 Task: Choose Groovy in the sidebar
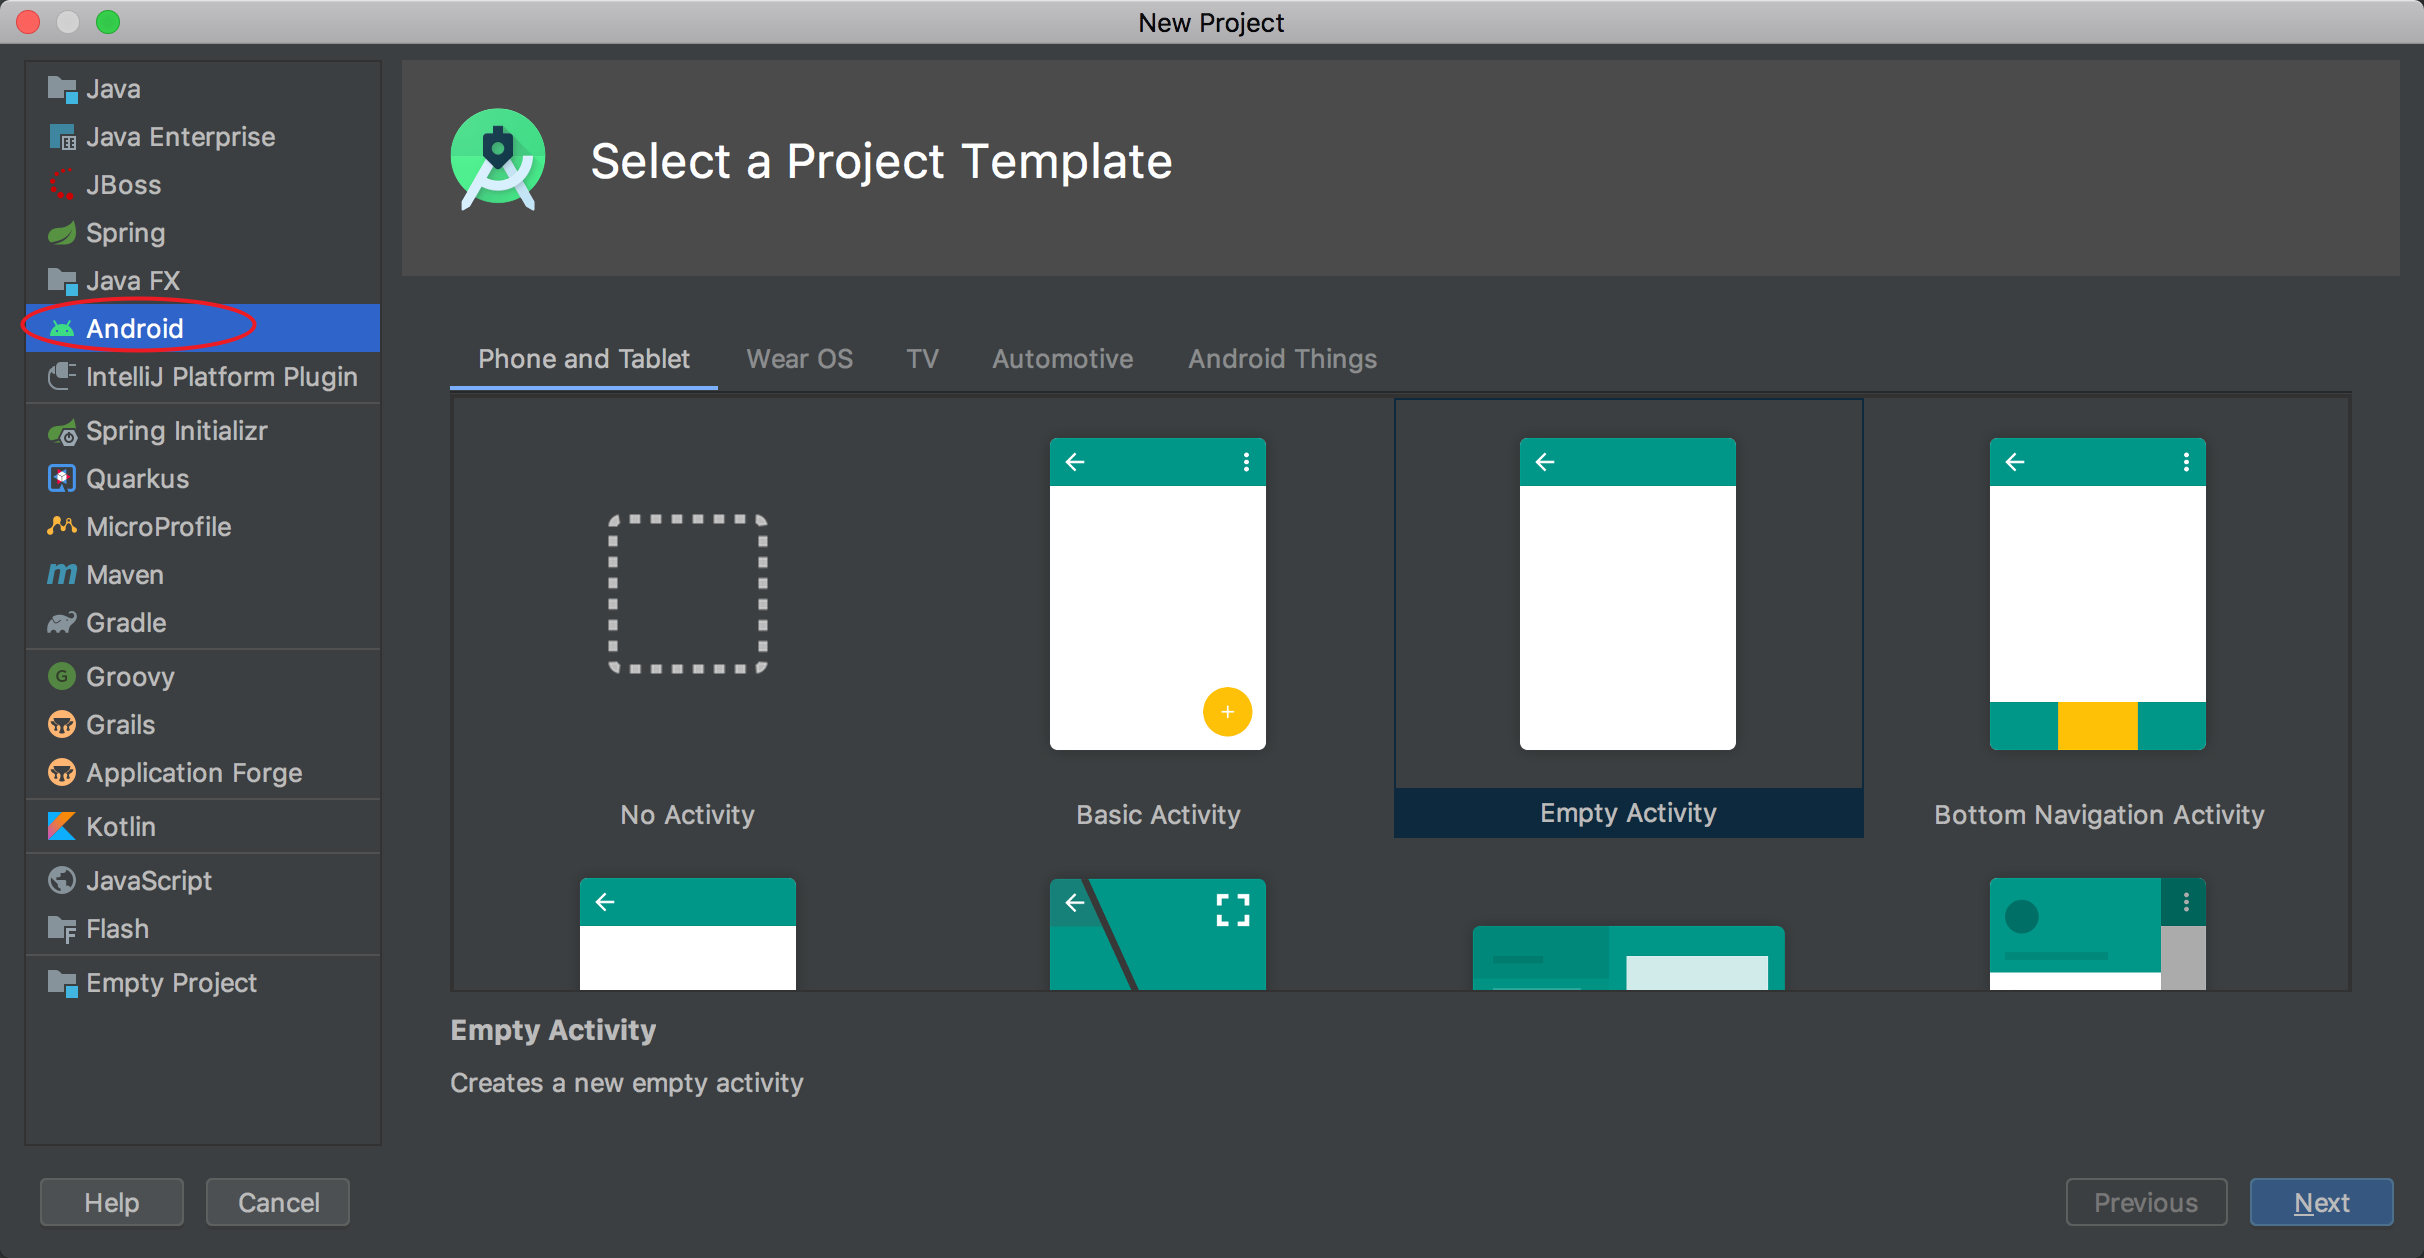click(203, 677)
